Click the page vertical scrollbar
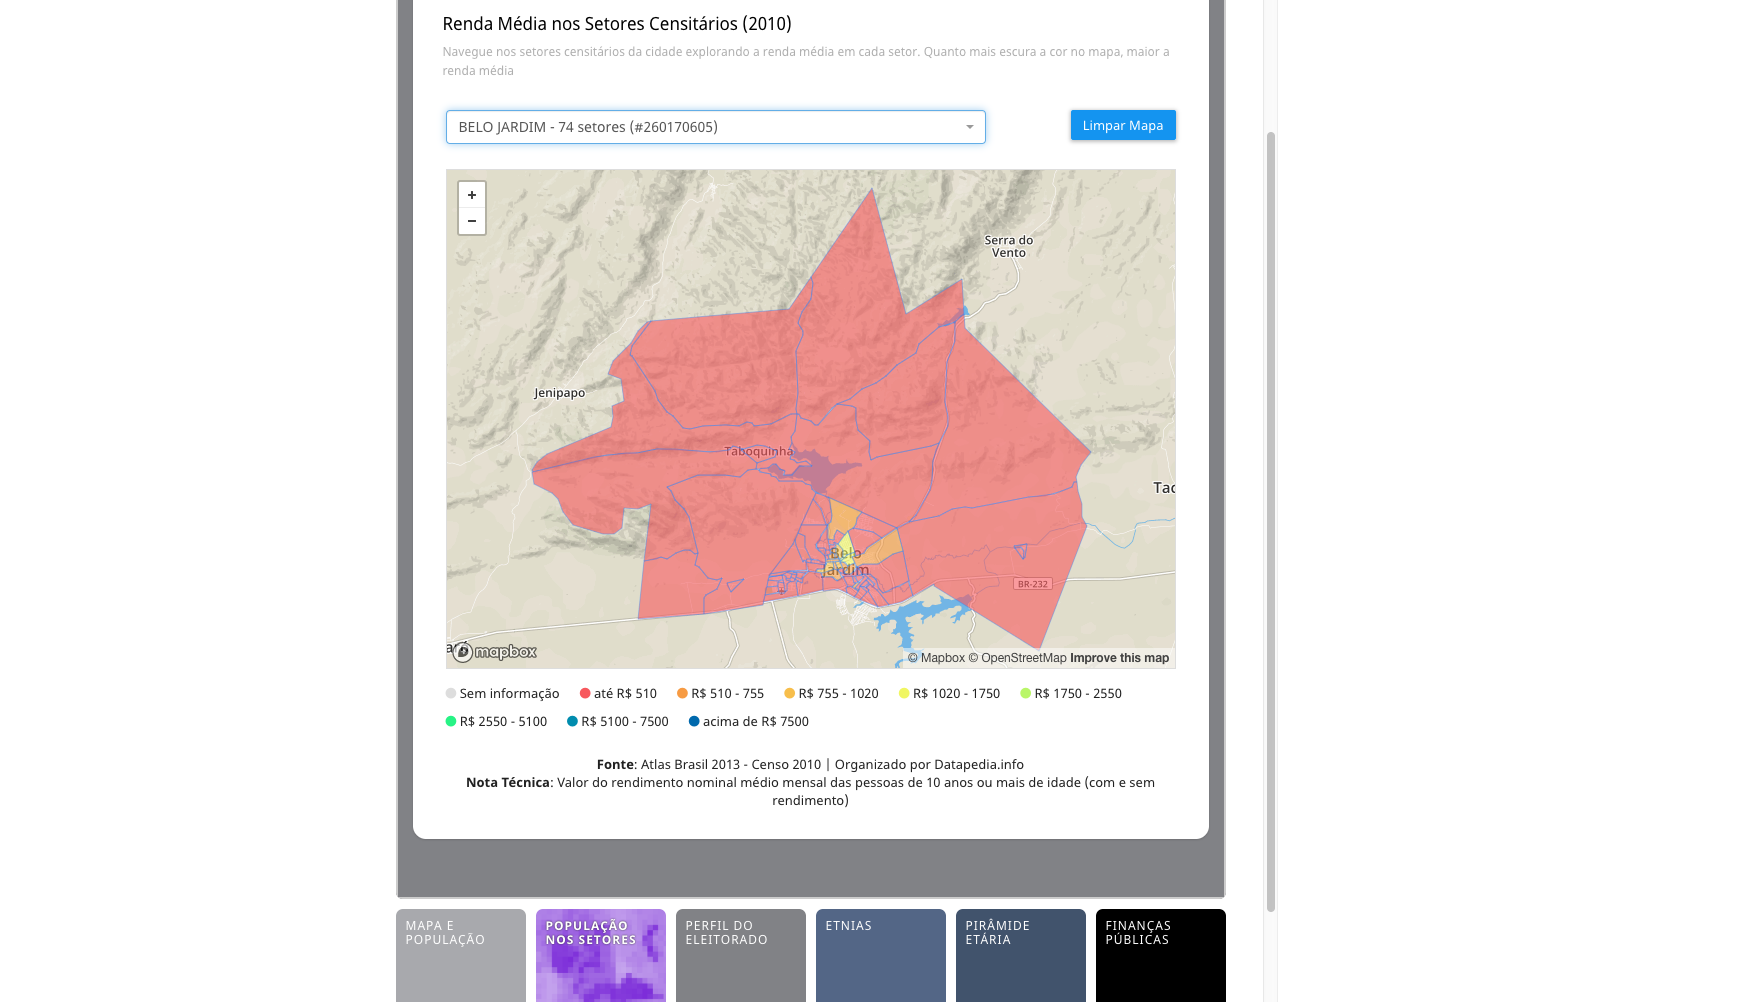 (1271, 520)
